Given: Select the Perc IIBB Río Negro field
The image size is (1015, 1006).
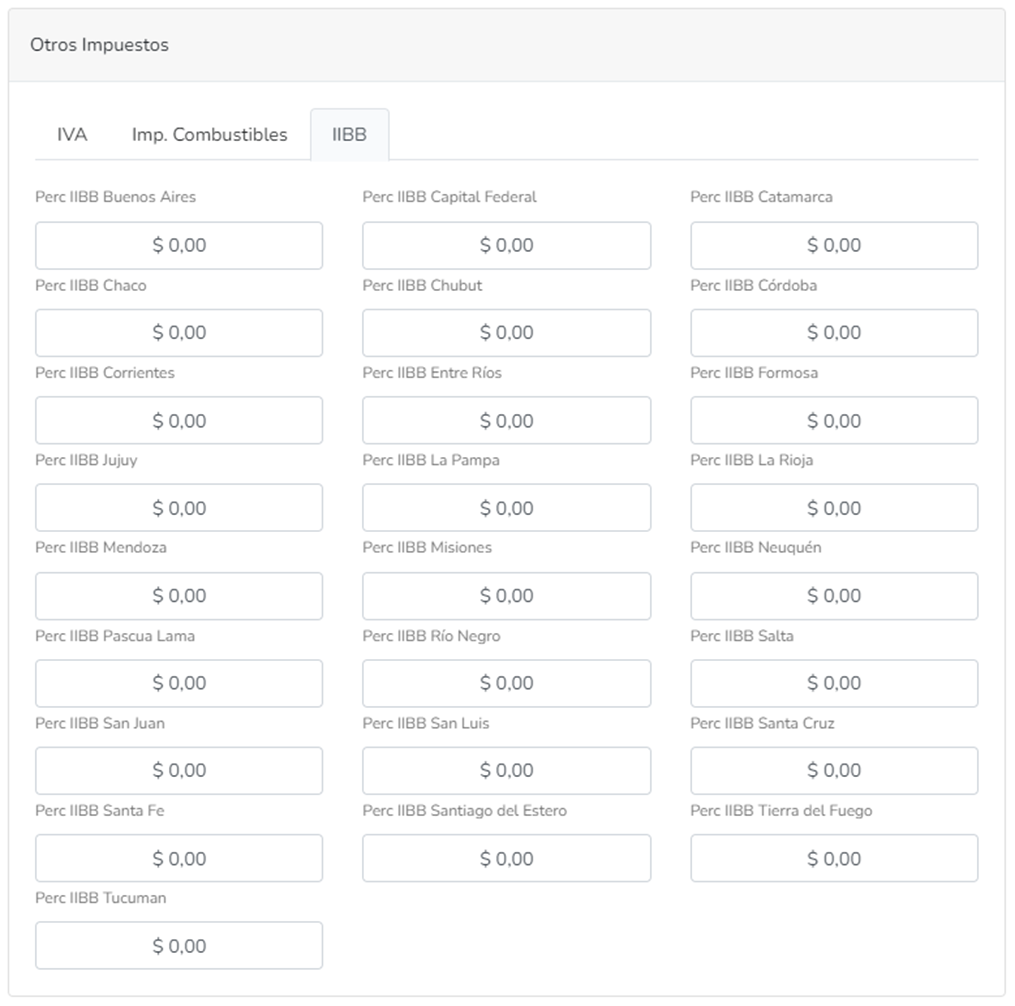Looking at the screenshot, I should [x=506, y=683].
